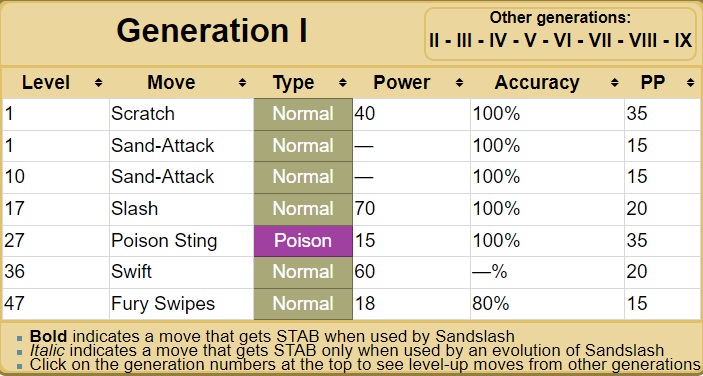Open Generation IX moves

683,41
